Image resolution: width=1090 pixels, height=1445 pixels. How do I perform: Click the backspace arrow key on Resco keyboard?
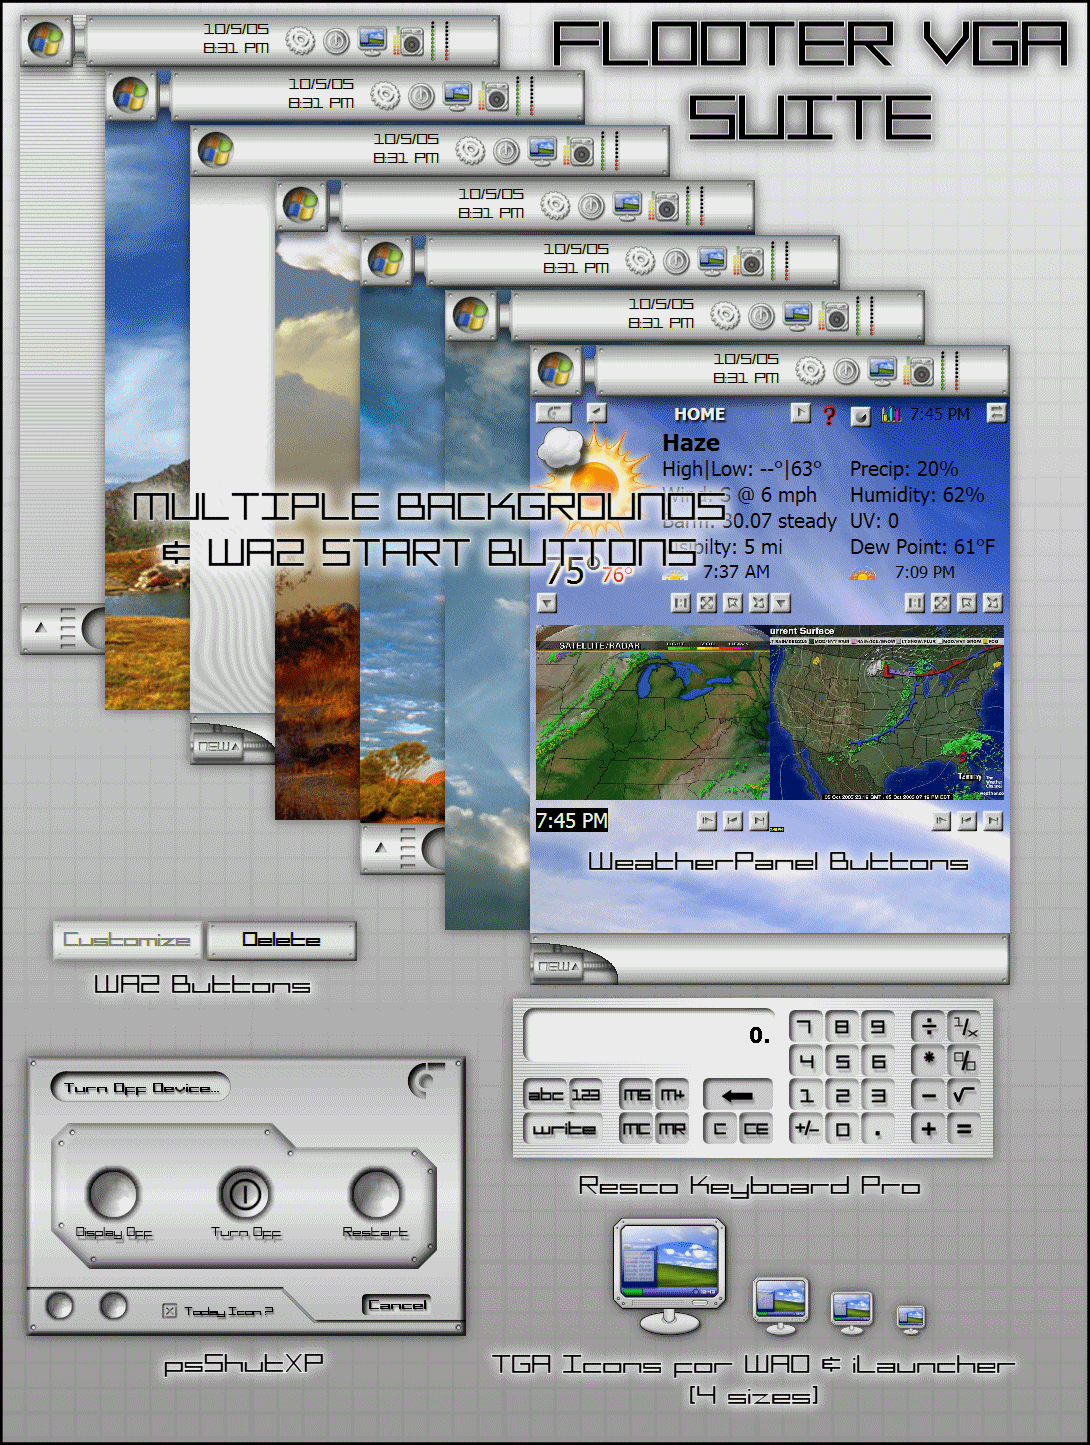point(737,1096)
